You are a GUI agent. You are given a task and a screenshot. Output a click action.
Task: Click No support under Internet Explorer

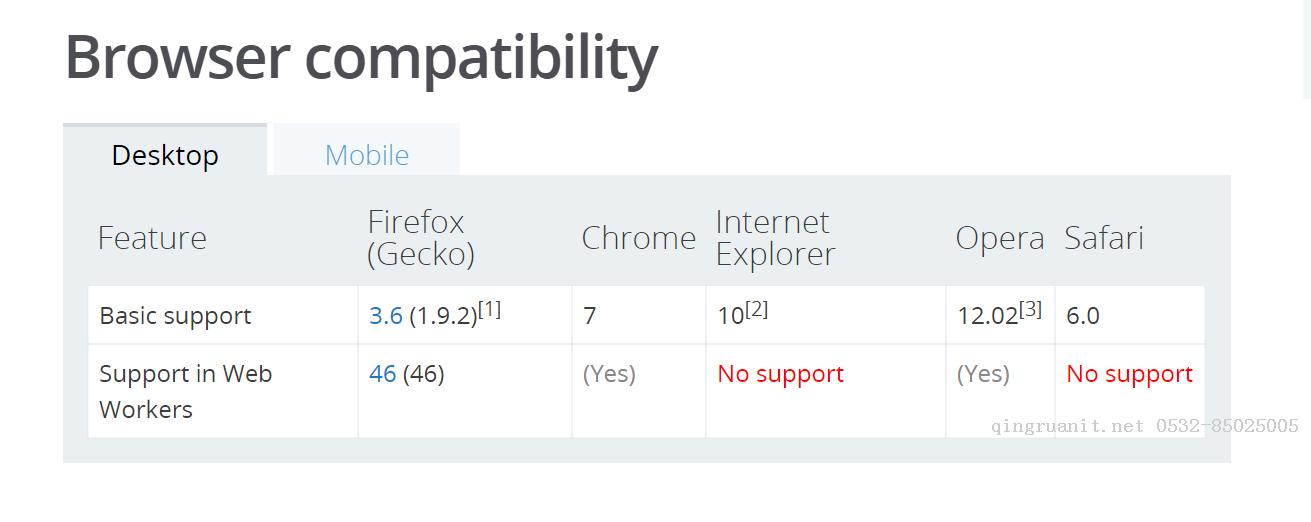[780, 374]
